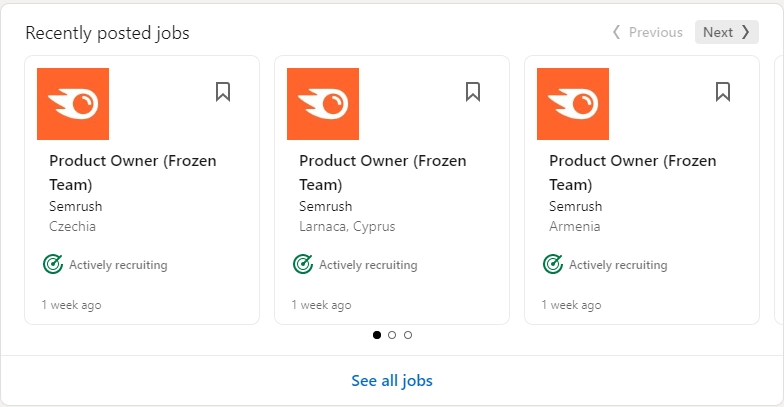Go to Next page of jobs

tap(726, 32)
